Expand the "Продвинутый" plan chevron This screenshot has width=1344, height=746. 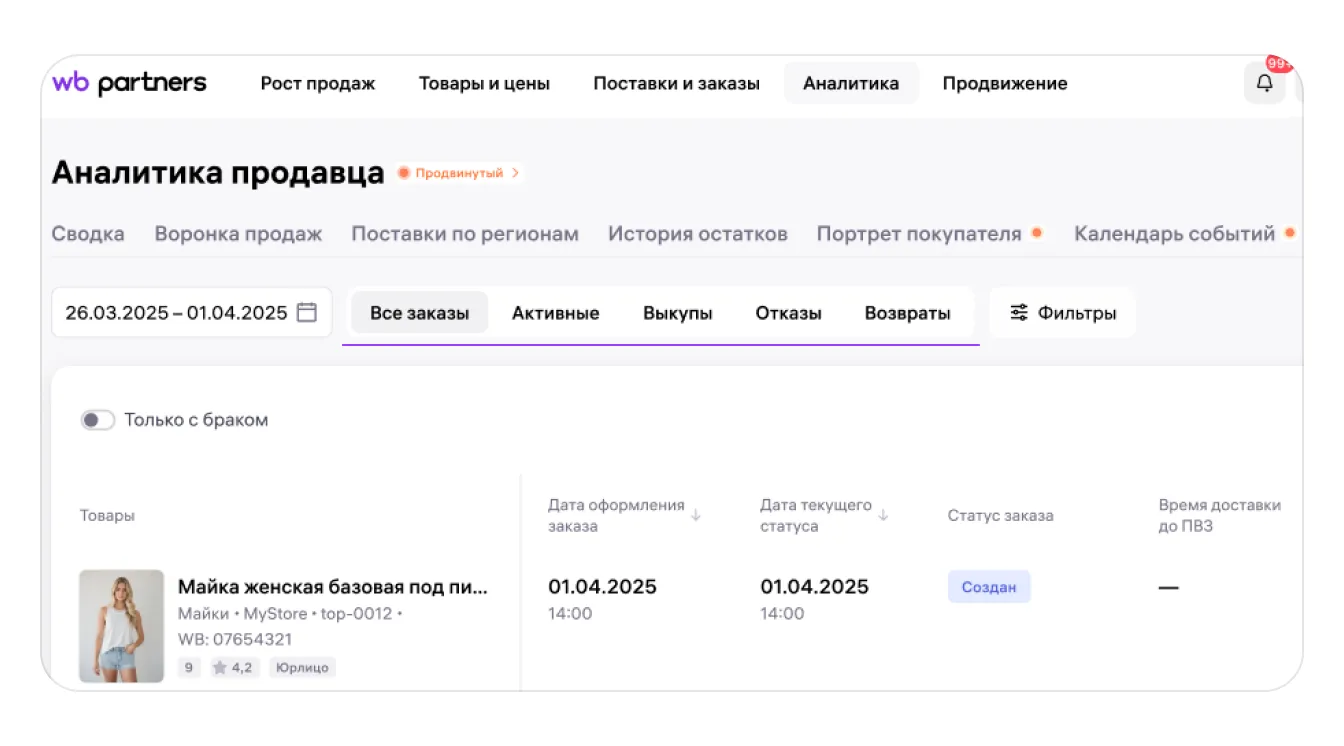coord(516,173)
